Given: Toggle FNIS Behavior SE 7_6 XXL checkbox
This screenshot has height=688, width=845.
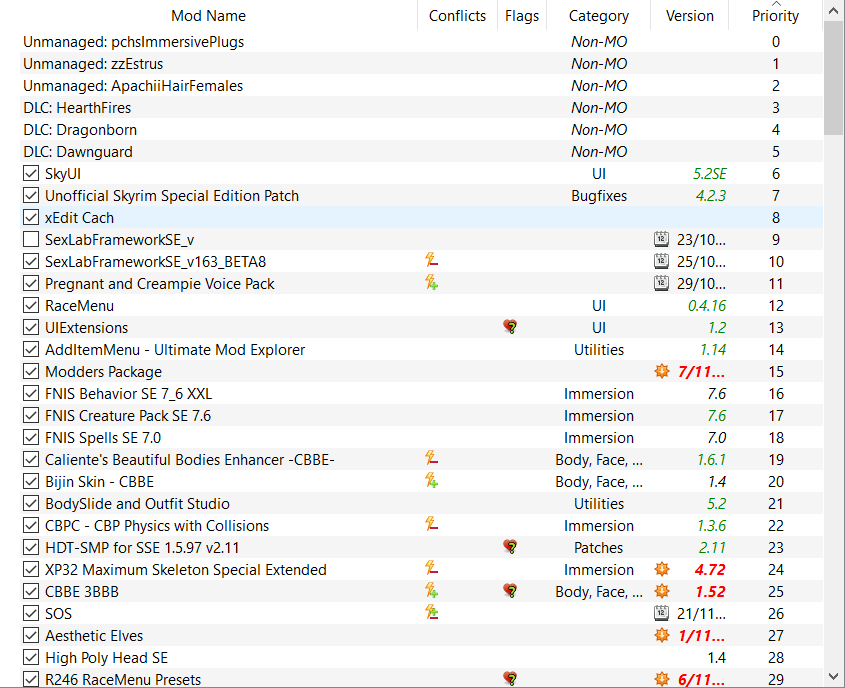Looking at the screenshot, I should point(31,394).
